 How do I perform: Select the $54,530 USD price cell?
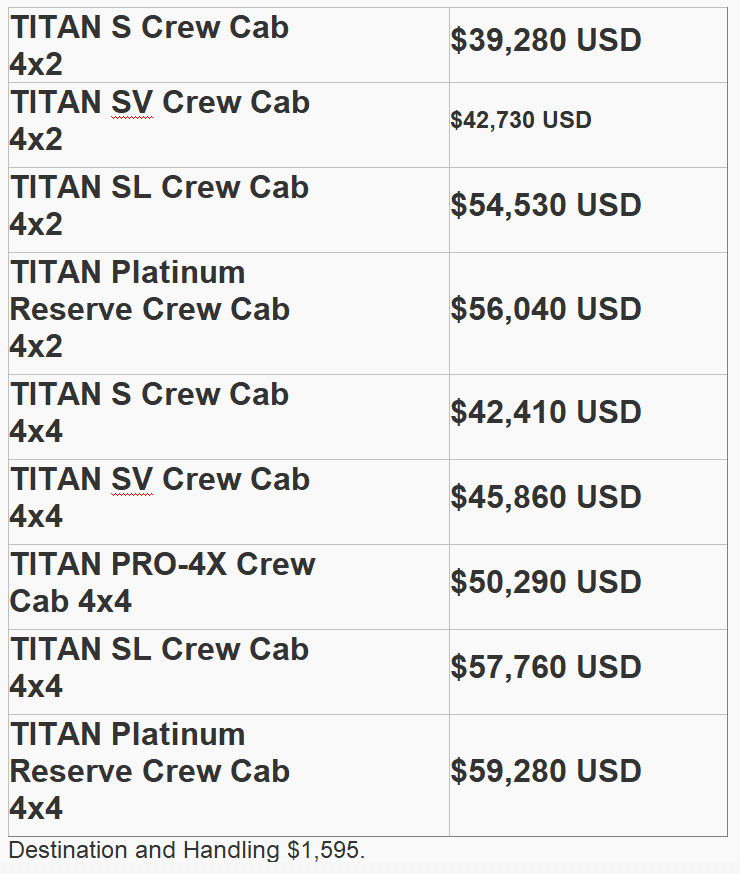[x=545, y=205]
